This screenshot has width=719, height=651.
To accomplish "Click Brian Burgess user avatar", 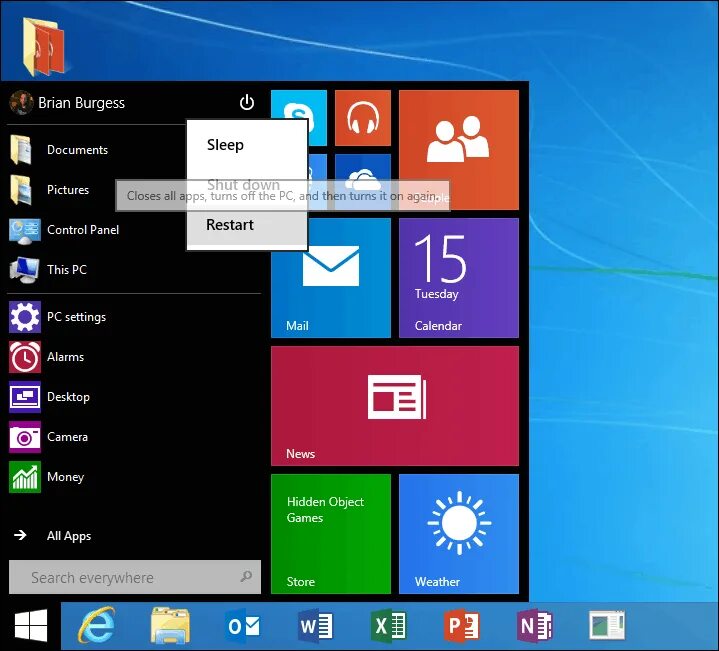I will coord(21,103).
